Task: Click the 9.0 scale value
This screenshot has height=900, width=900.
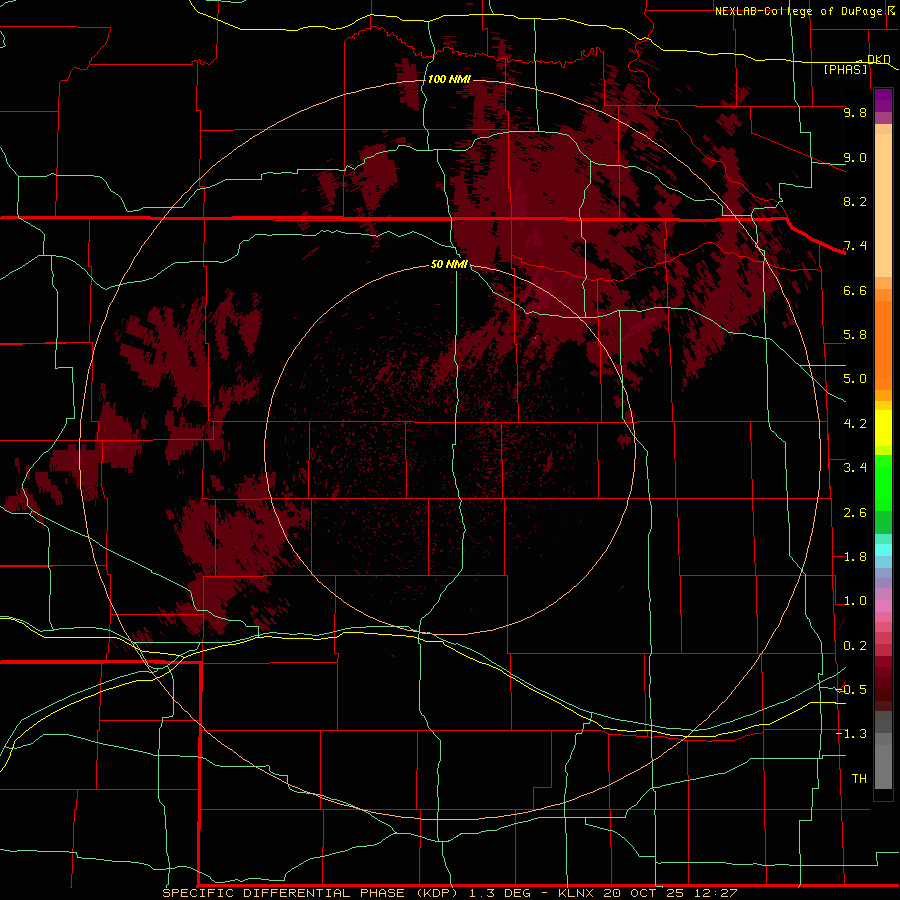Action: [855, 157]
